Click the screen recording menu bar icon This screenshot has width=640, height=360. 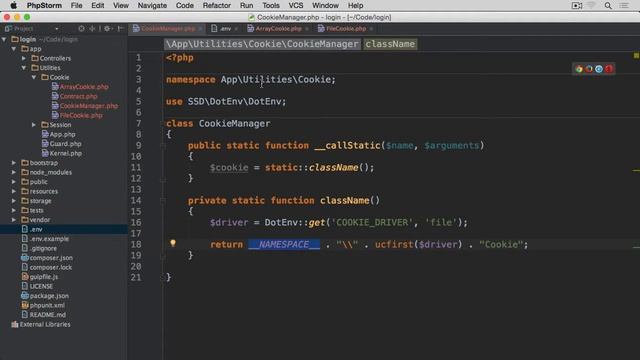coord(577,5)
